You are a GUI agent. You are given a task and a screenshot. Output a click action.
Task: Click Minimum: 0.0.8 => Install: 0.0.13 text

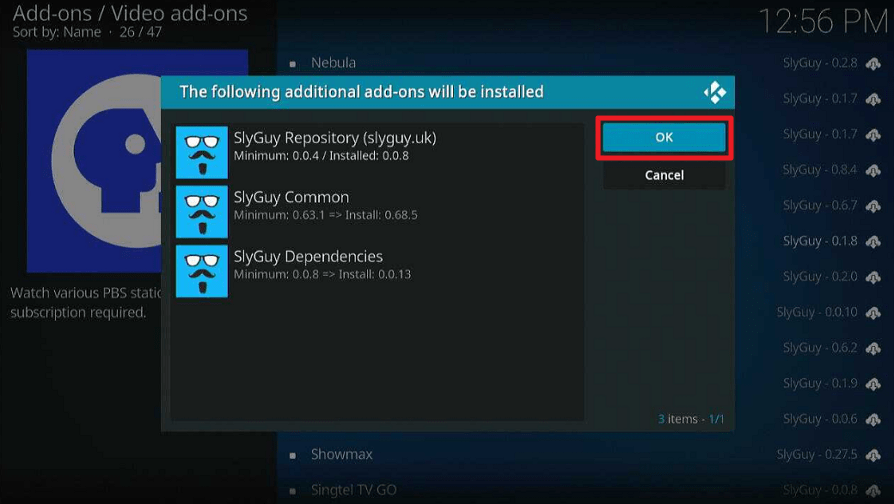(322, 274)
